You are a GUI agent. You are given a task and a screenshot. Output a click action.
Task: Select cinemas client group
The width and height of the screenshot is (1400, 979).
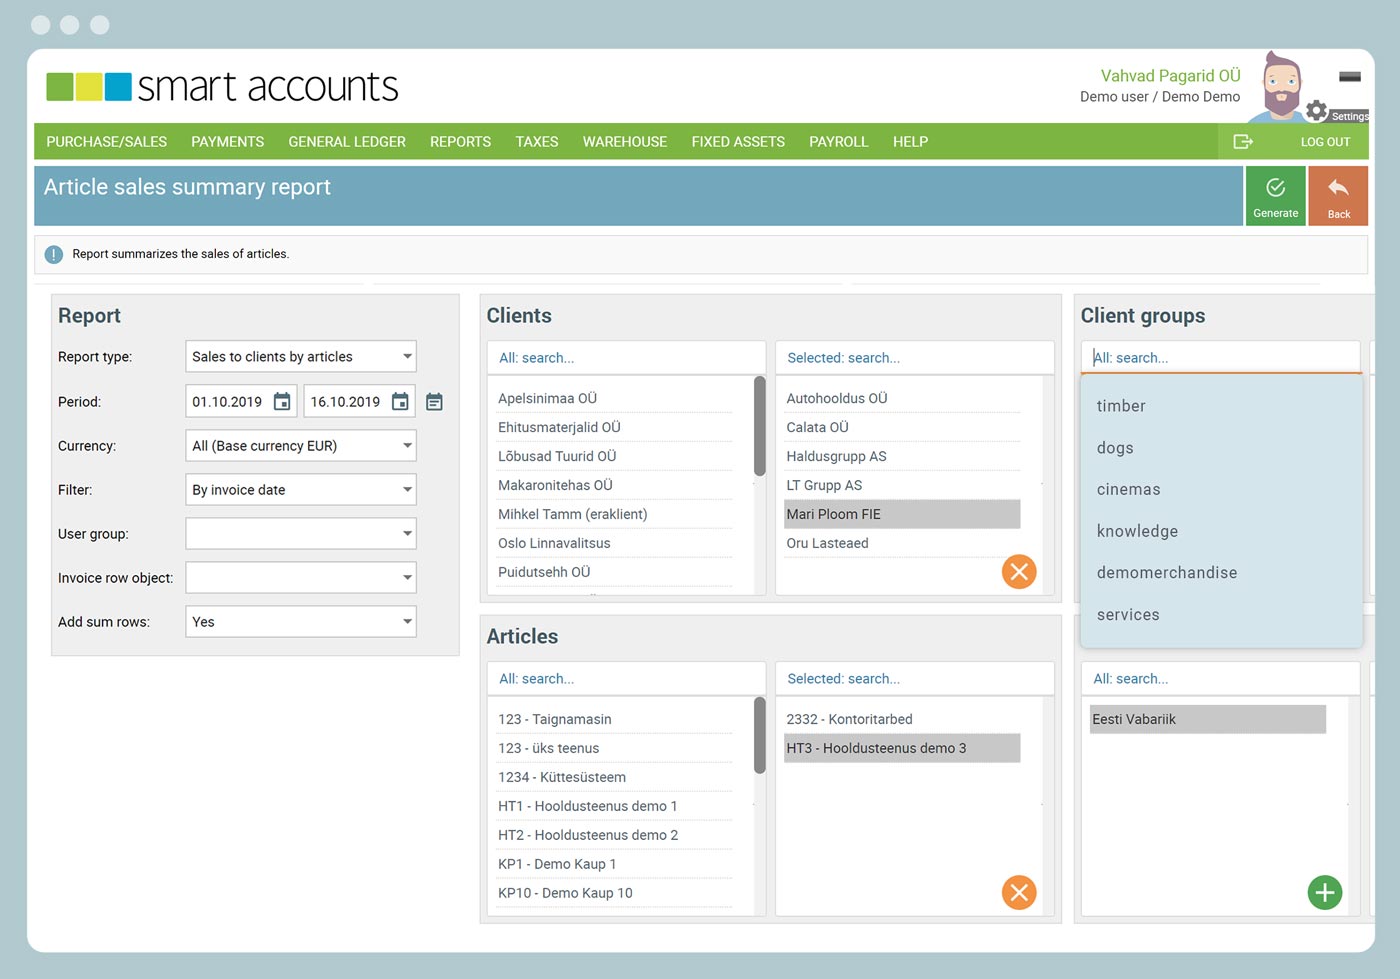point(1128,489)
